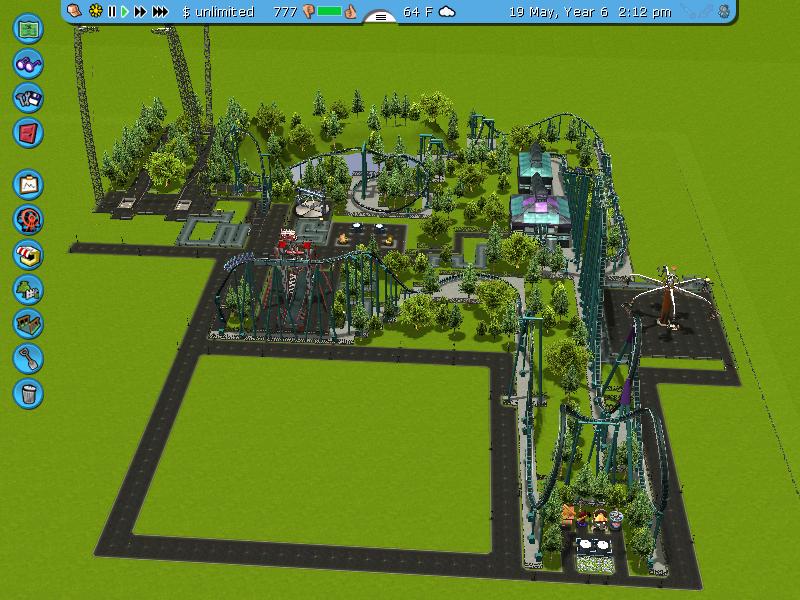
Task: Open park management clipboard icon
Action: coord(28,184)
